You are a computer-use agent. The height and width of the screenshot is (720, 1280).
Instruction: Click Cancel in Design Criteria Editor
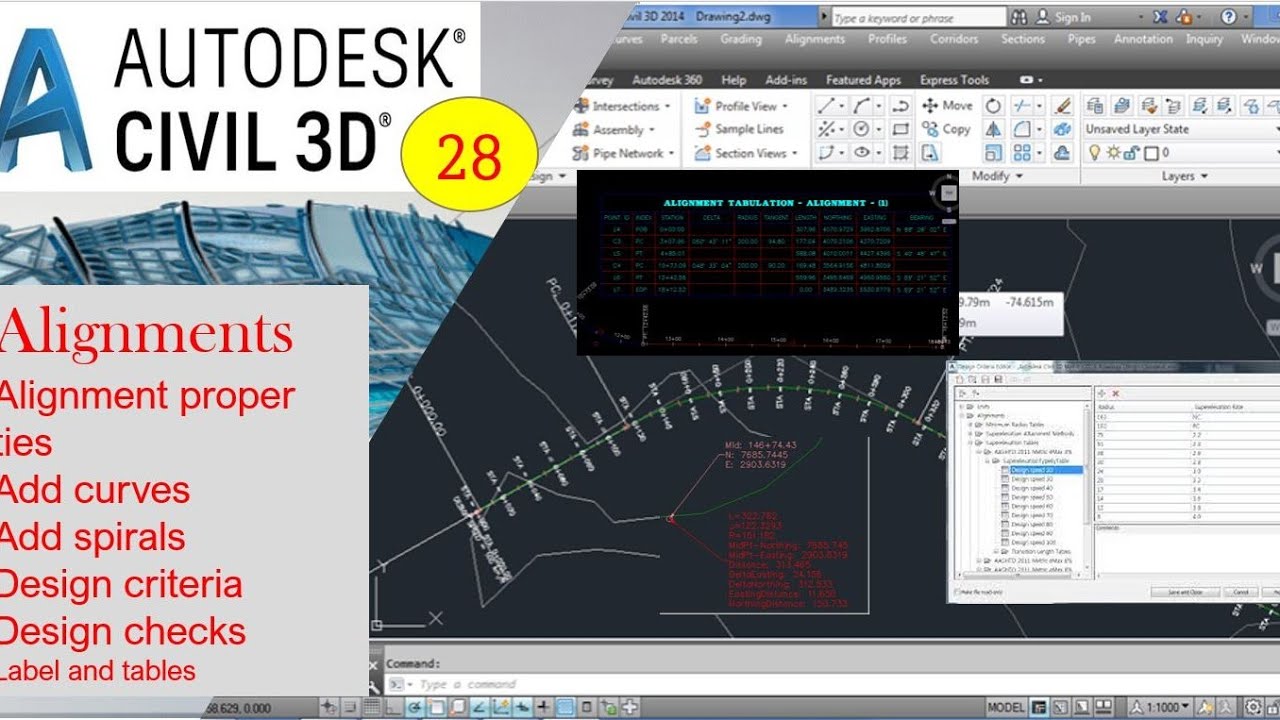click(1241, 592)
